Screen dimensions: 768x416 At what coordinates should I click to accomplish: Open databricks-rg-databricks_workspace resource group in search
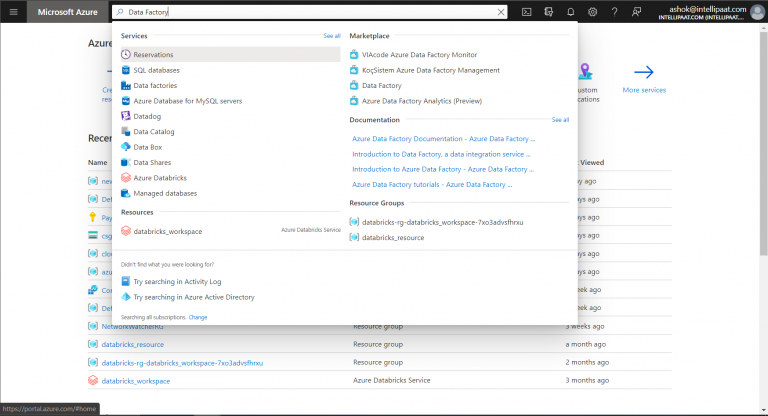click(442, 222)
